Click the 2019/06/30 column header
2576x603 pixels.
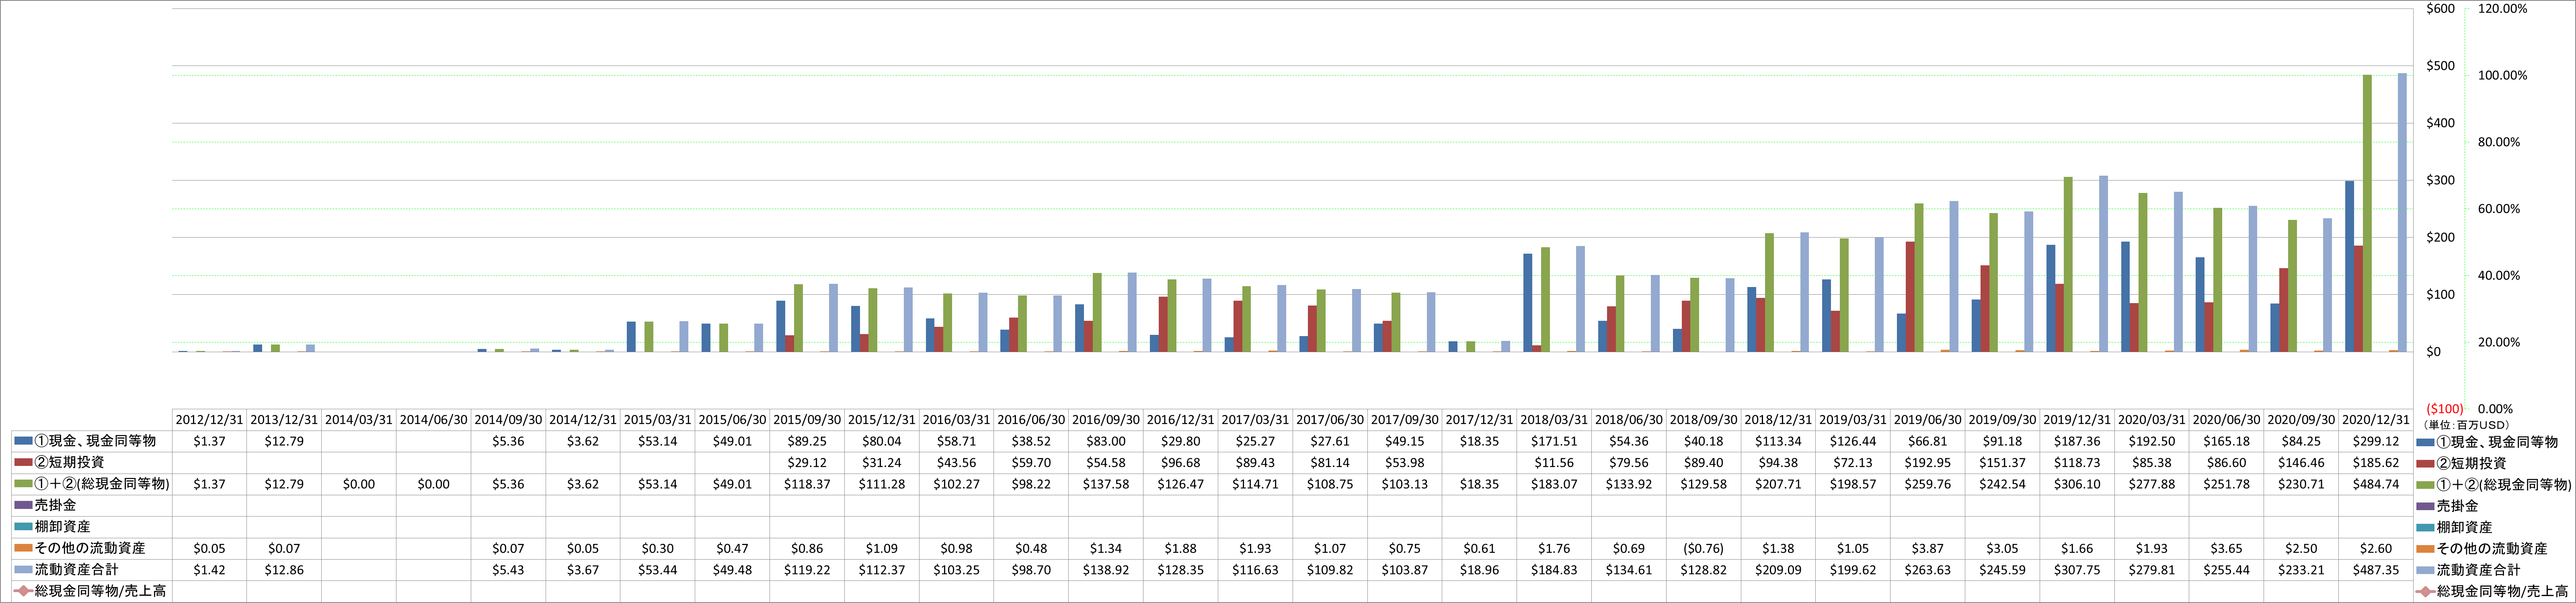point(1928,420)
